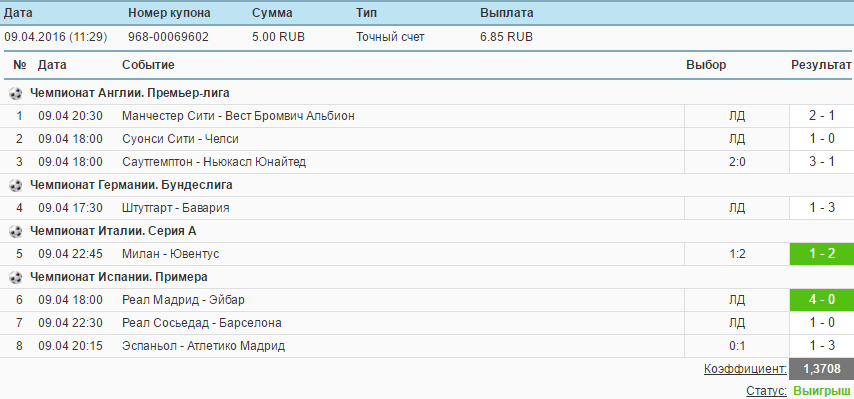Click the Коэффициент label link
The image size is (854, 399).
(745, 369)
